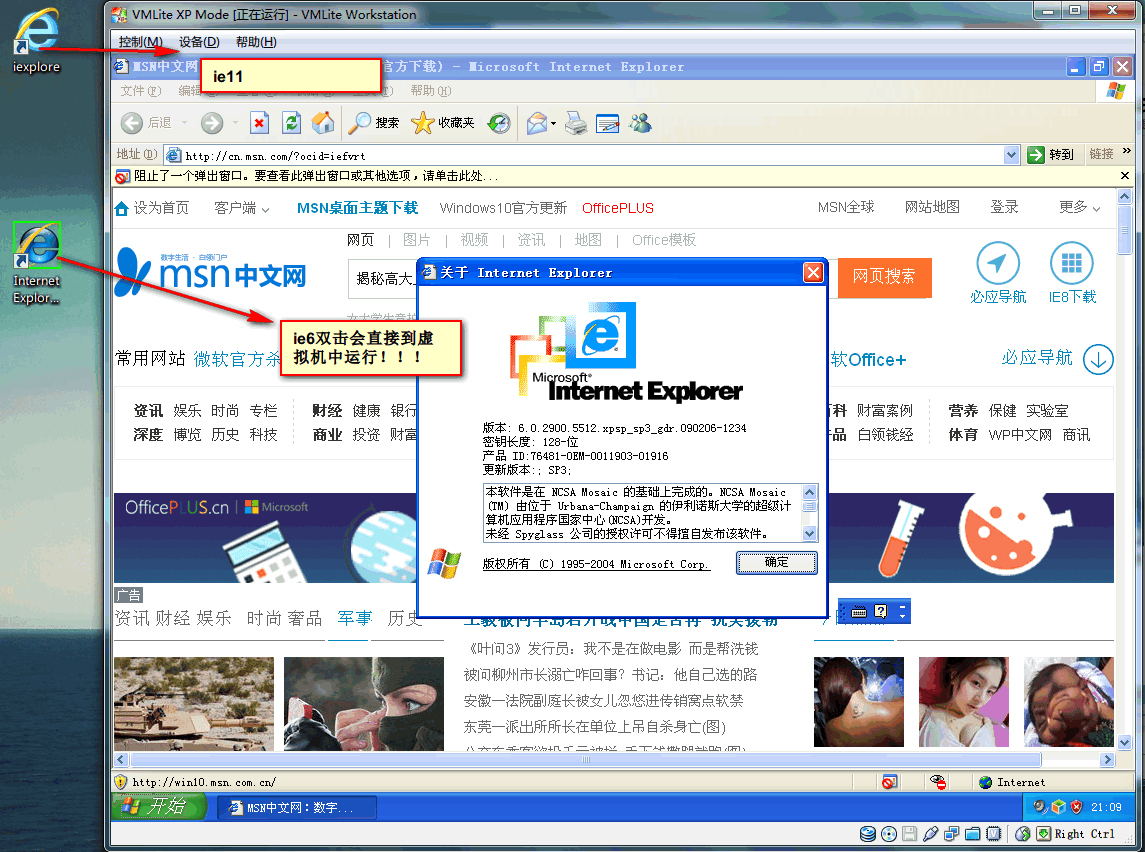Image resolution: width=1145 pixels, height=852 pixels.
Task: Click 确定 button in About dialog
Action: tap(776, 562)
